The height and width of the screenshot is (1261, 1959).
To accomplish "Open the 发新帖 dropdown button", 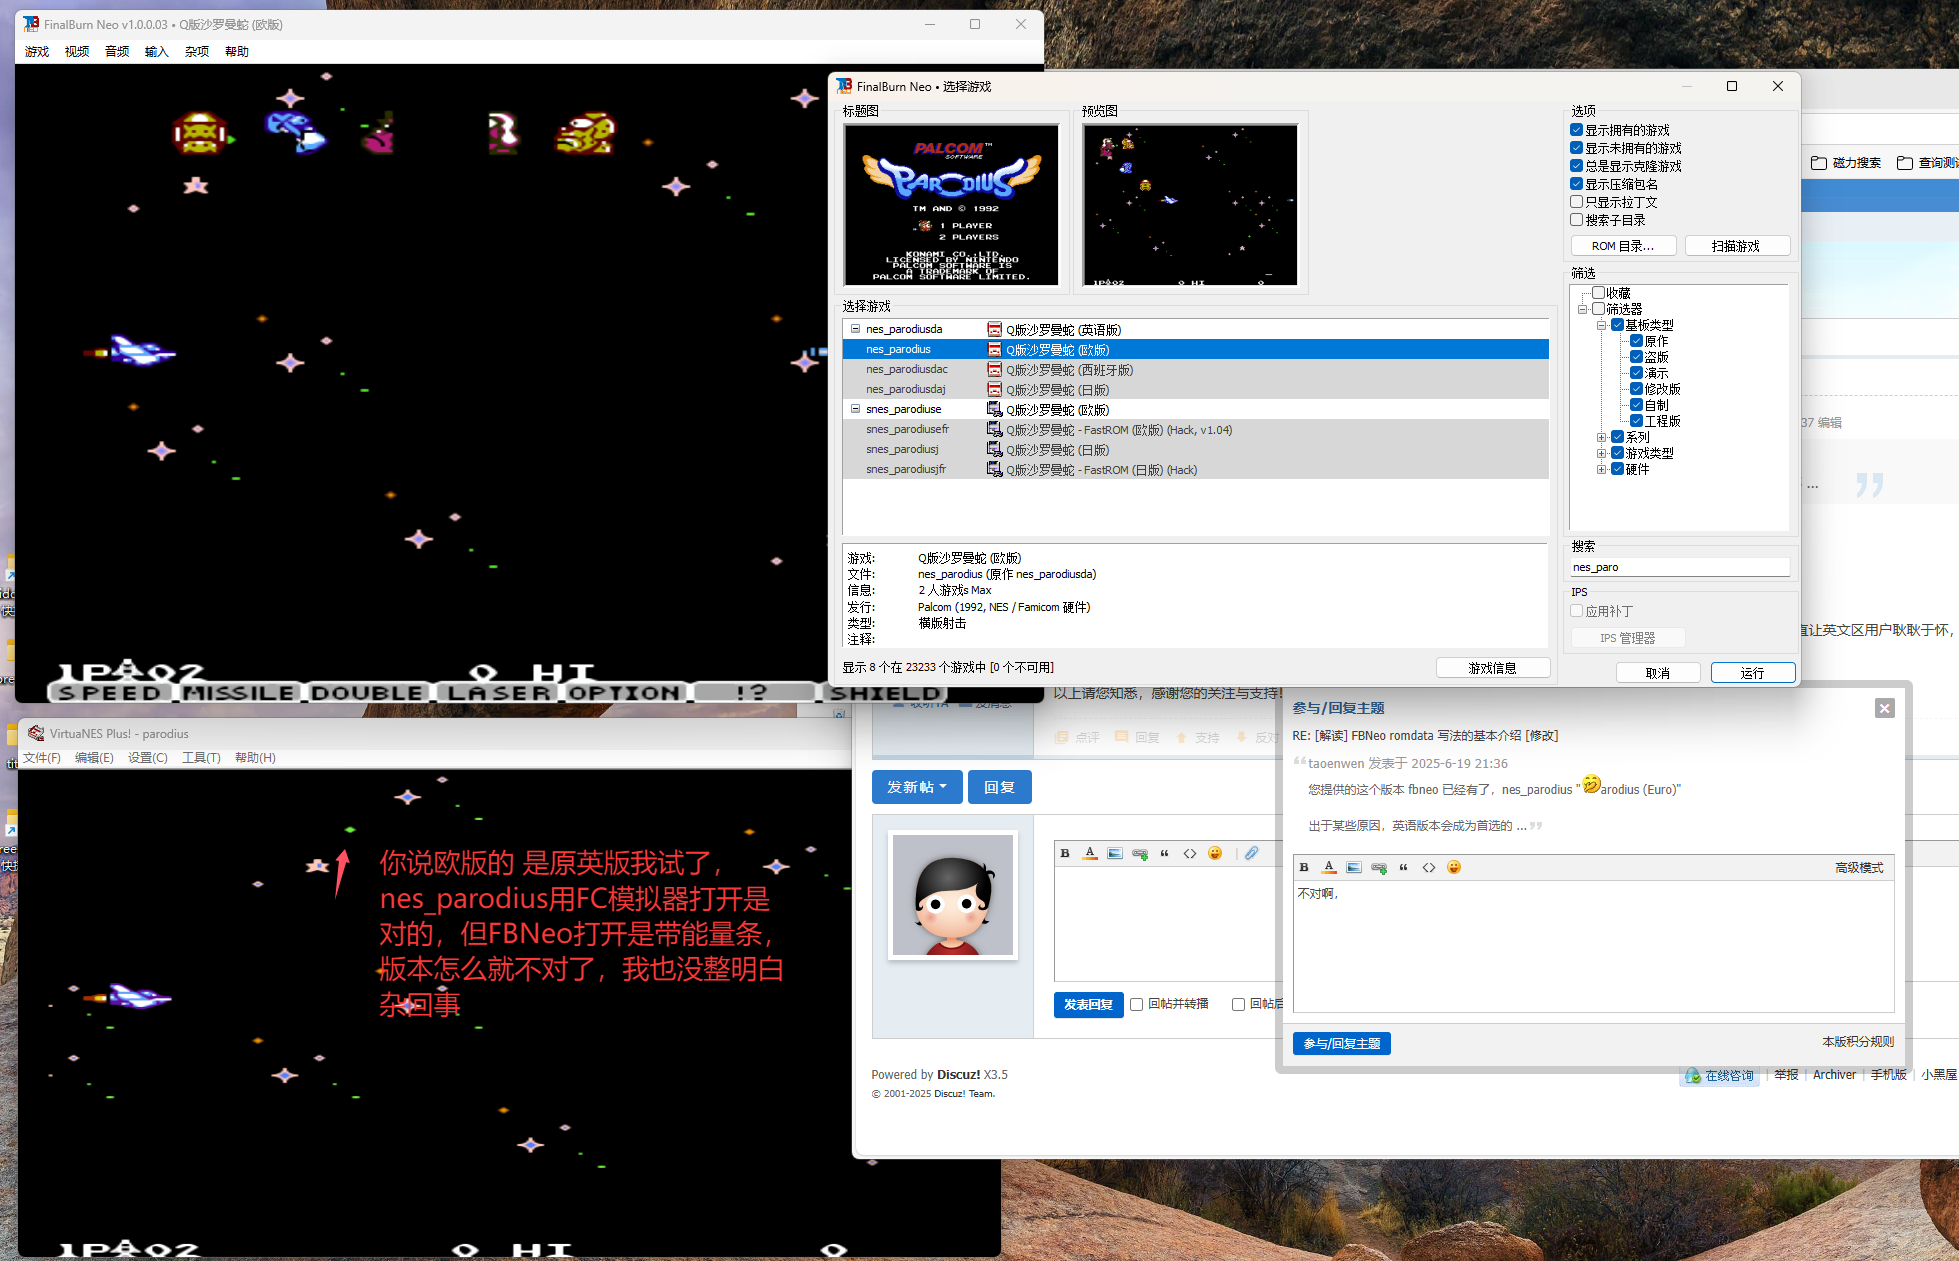I will point(917,787).
